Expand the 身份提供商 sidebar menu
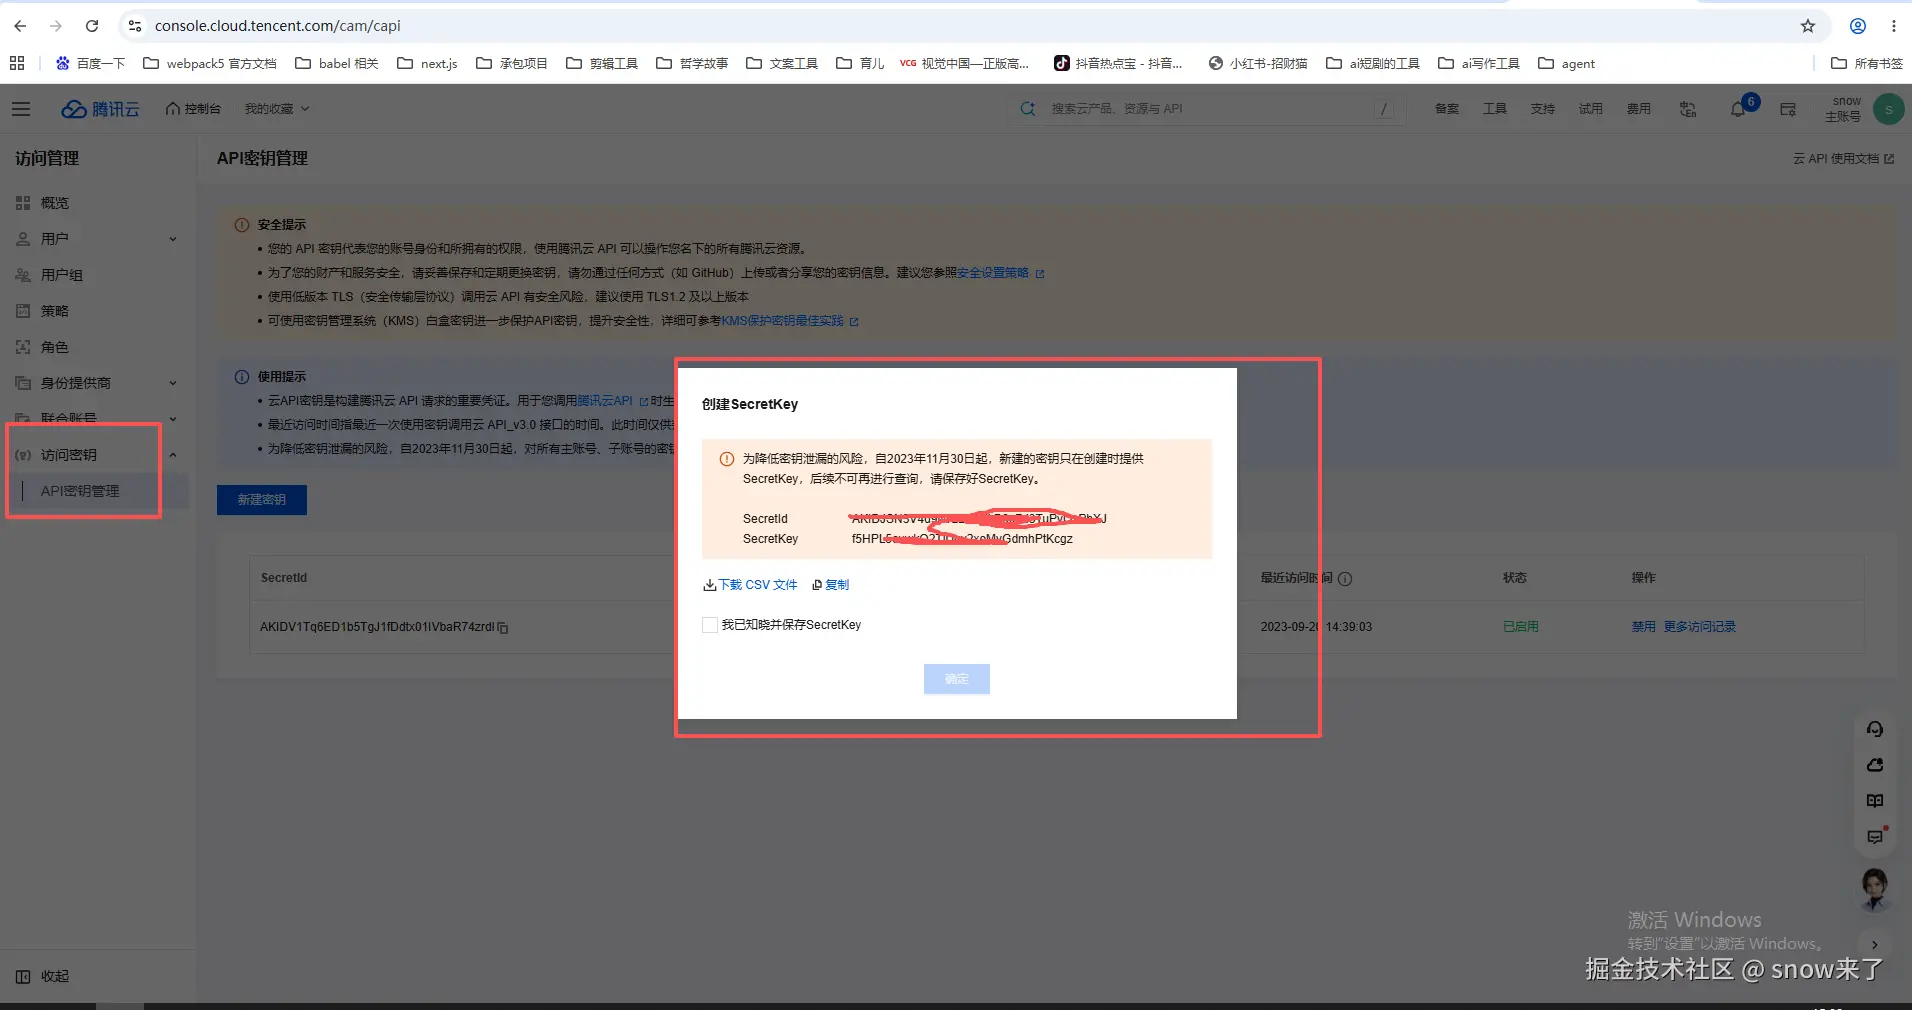This screenshot has height=1010, width=1912. click(x=173, y=383)
